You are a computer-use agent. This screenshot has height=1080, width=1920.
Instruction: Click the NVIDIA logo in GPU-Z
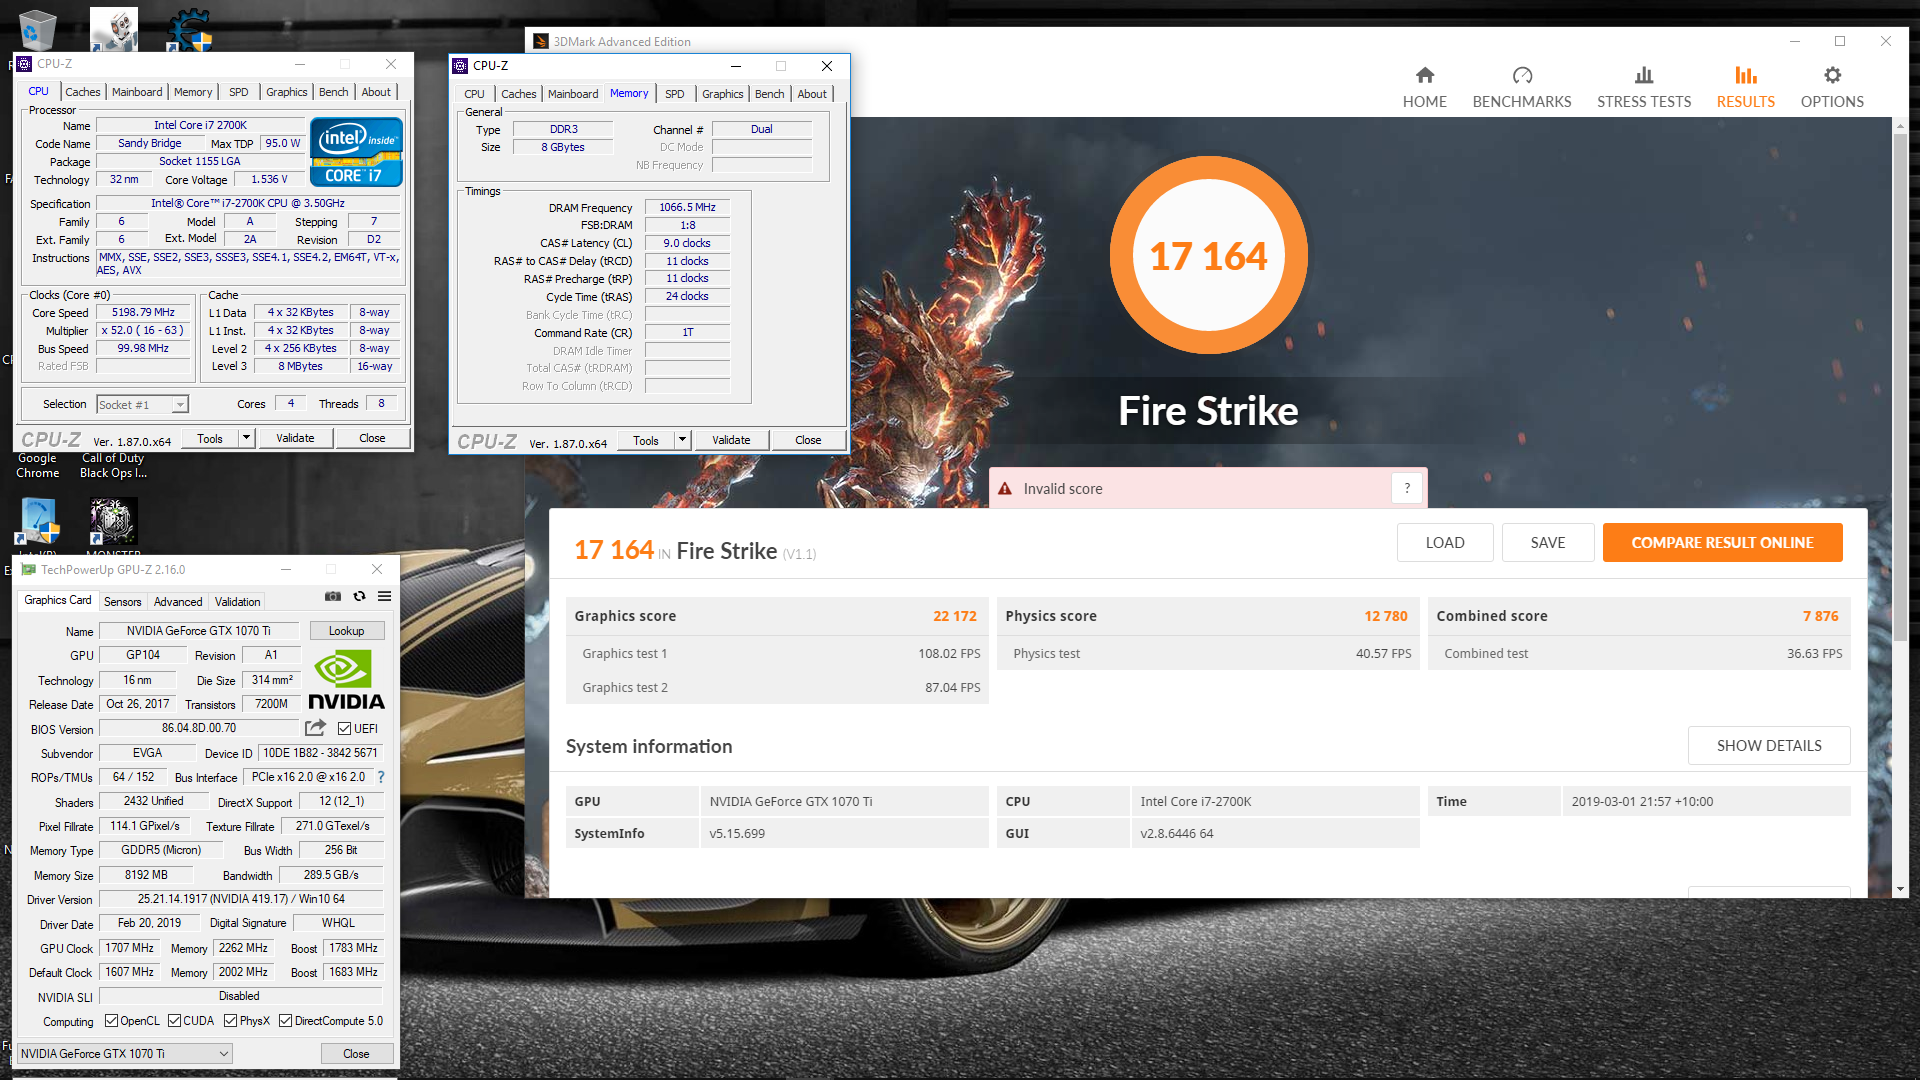click(x=346, y=680)
